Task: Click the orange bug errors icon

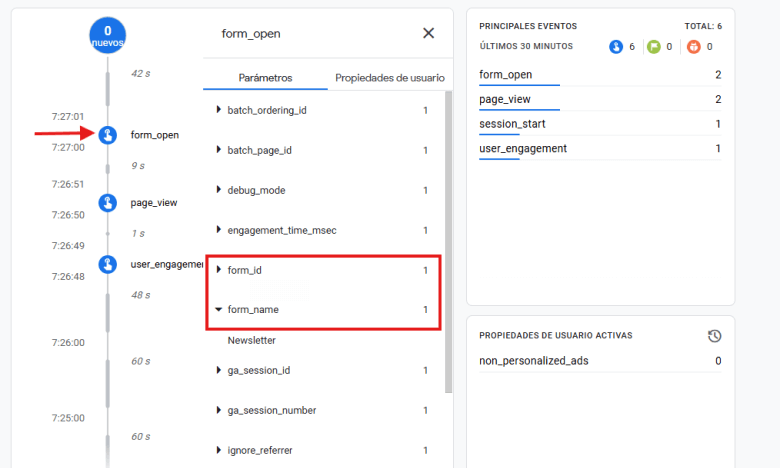Action: pyautogui.click(x=693, y=47)
